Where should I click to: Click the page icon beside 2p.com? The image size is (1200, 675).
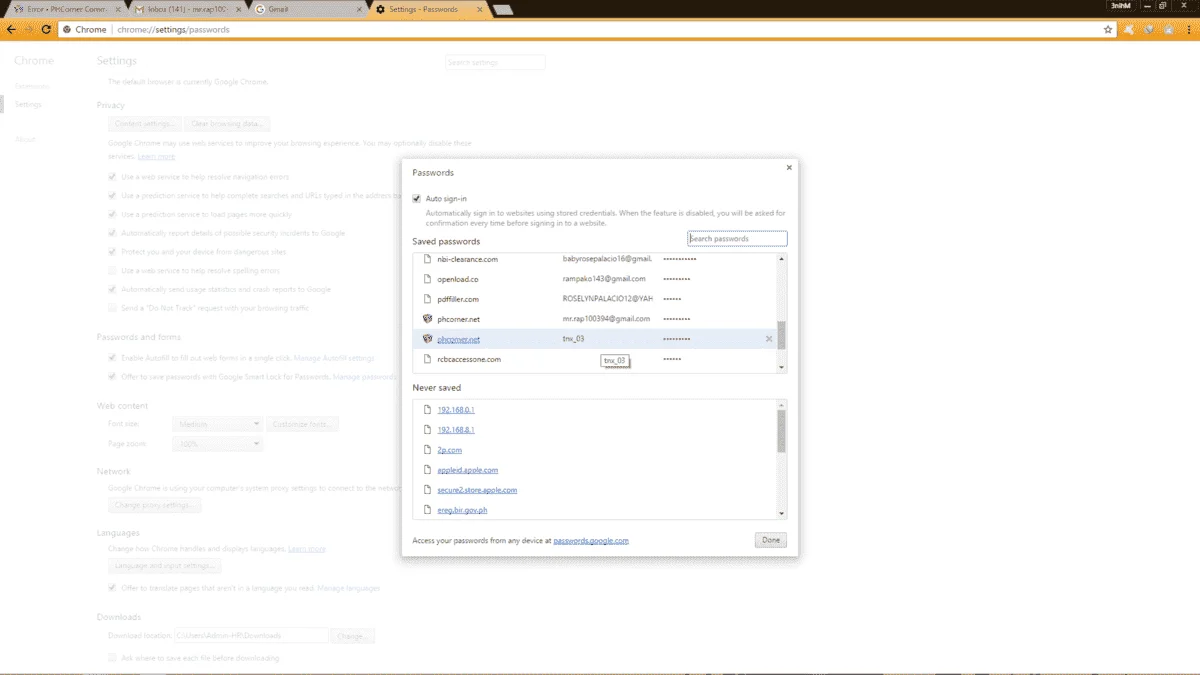tap(428, 450)
